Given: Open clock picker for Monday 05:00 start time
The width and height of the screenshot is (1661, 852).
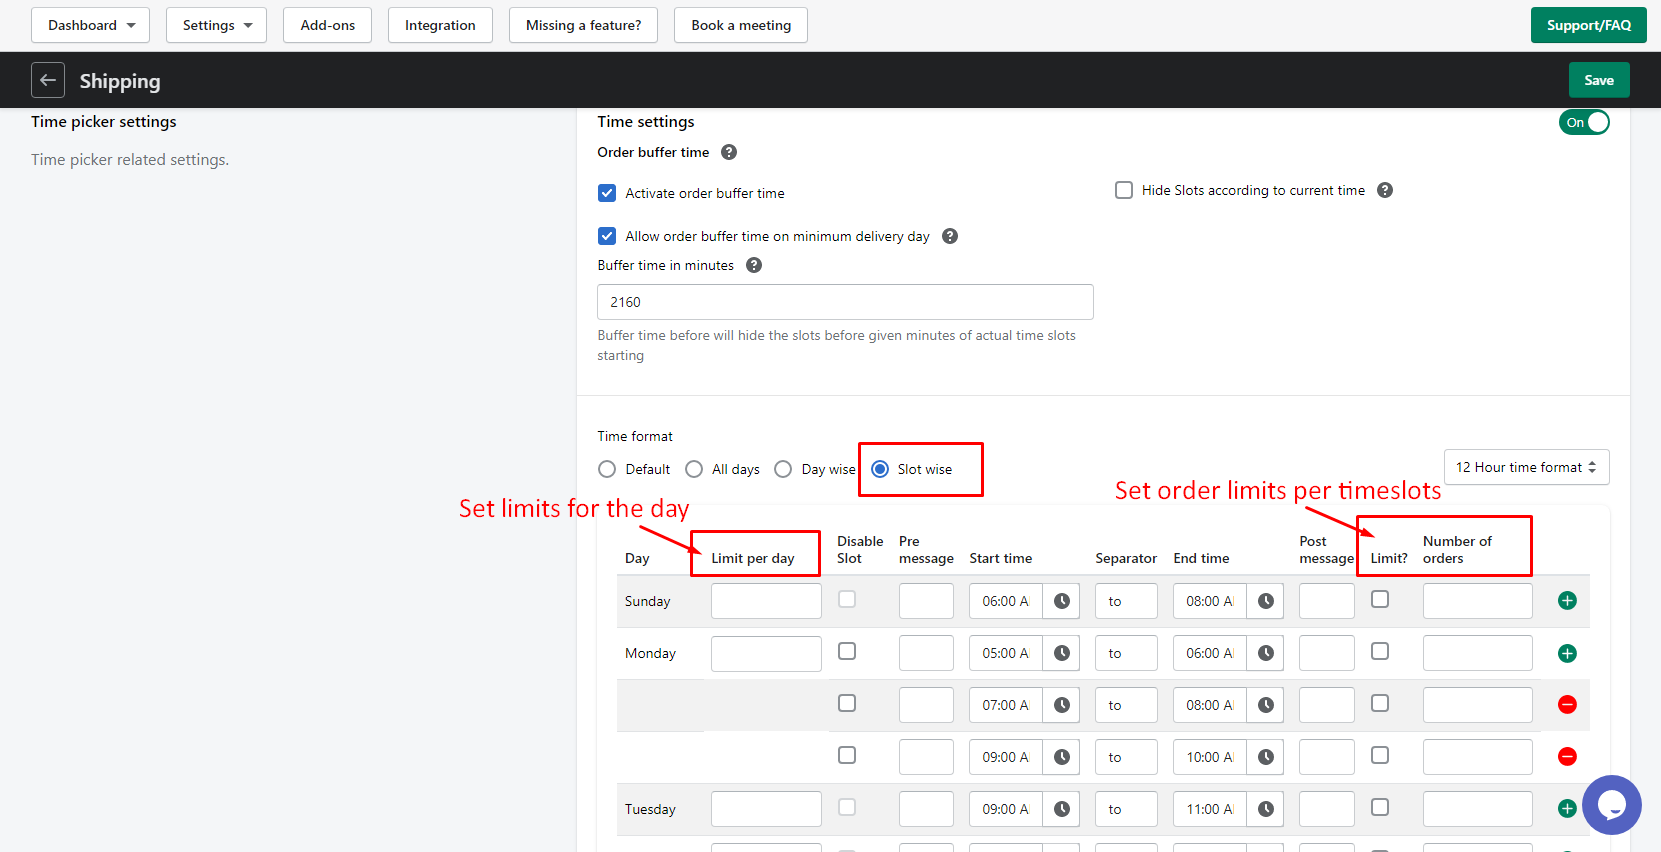Looking at the screenshot, I should (1062, 653).
